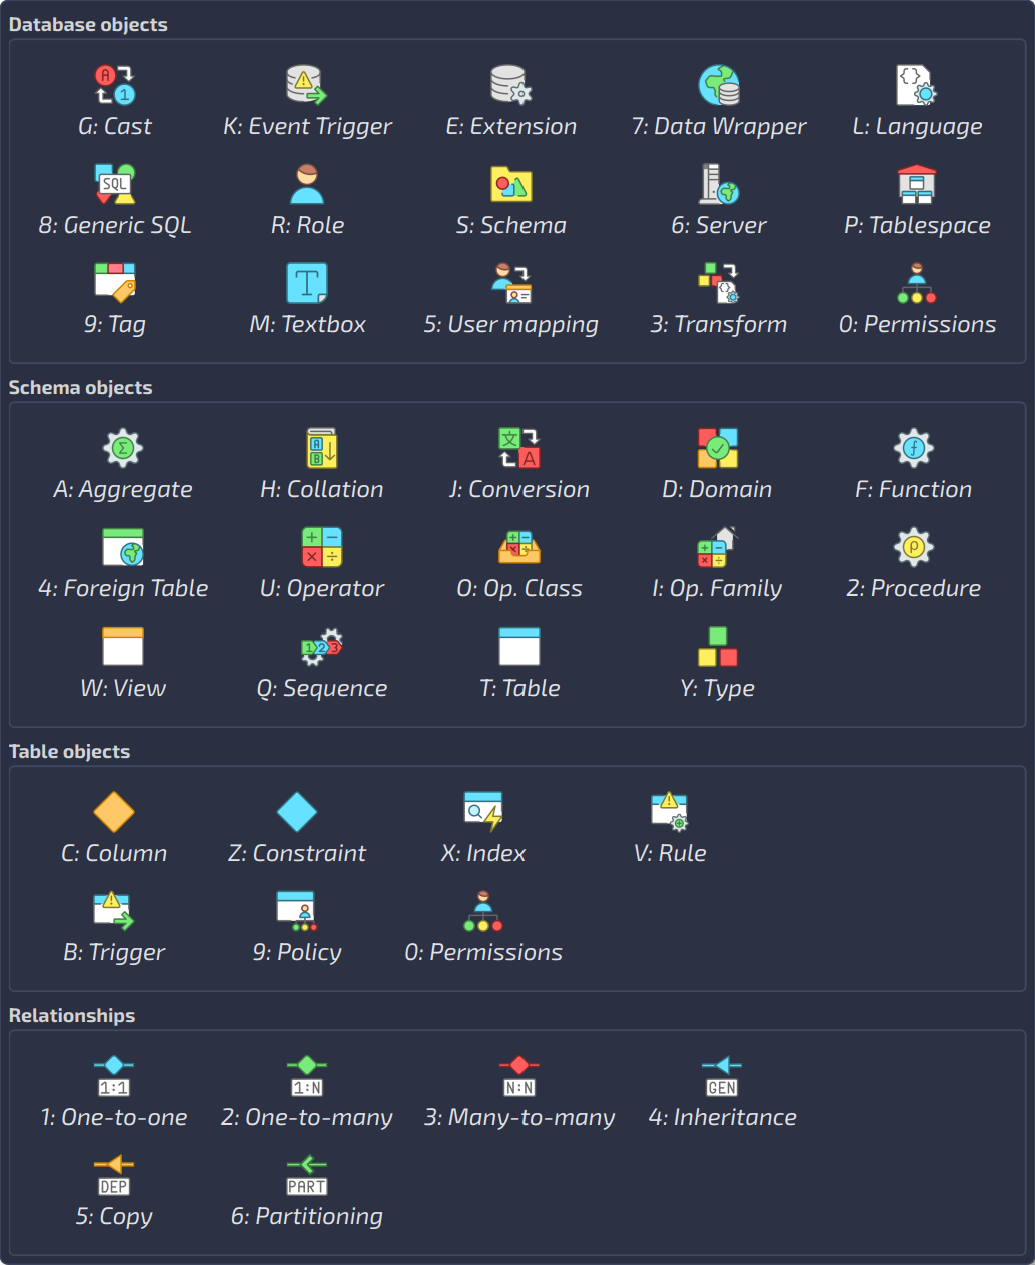Select the Data Wrapper globe icon
This screenshot has width=1035, height=1265.
[719, 85]
